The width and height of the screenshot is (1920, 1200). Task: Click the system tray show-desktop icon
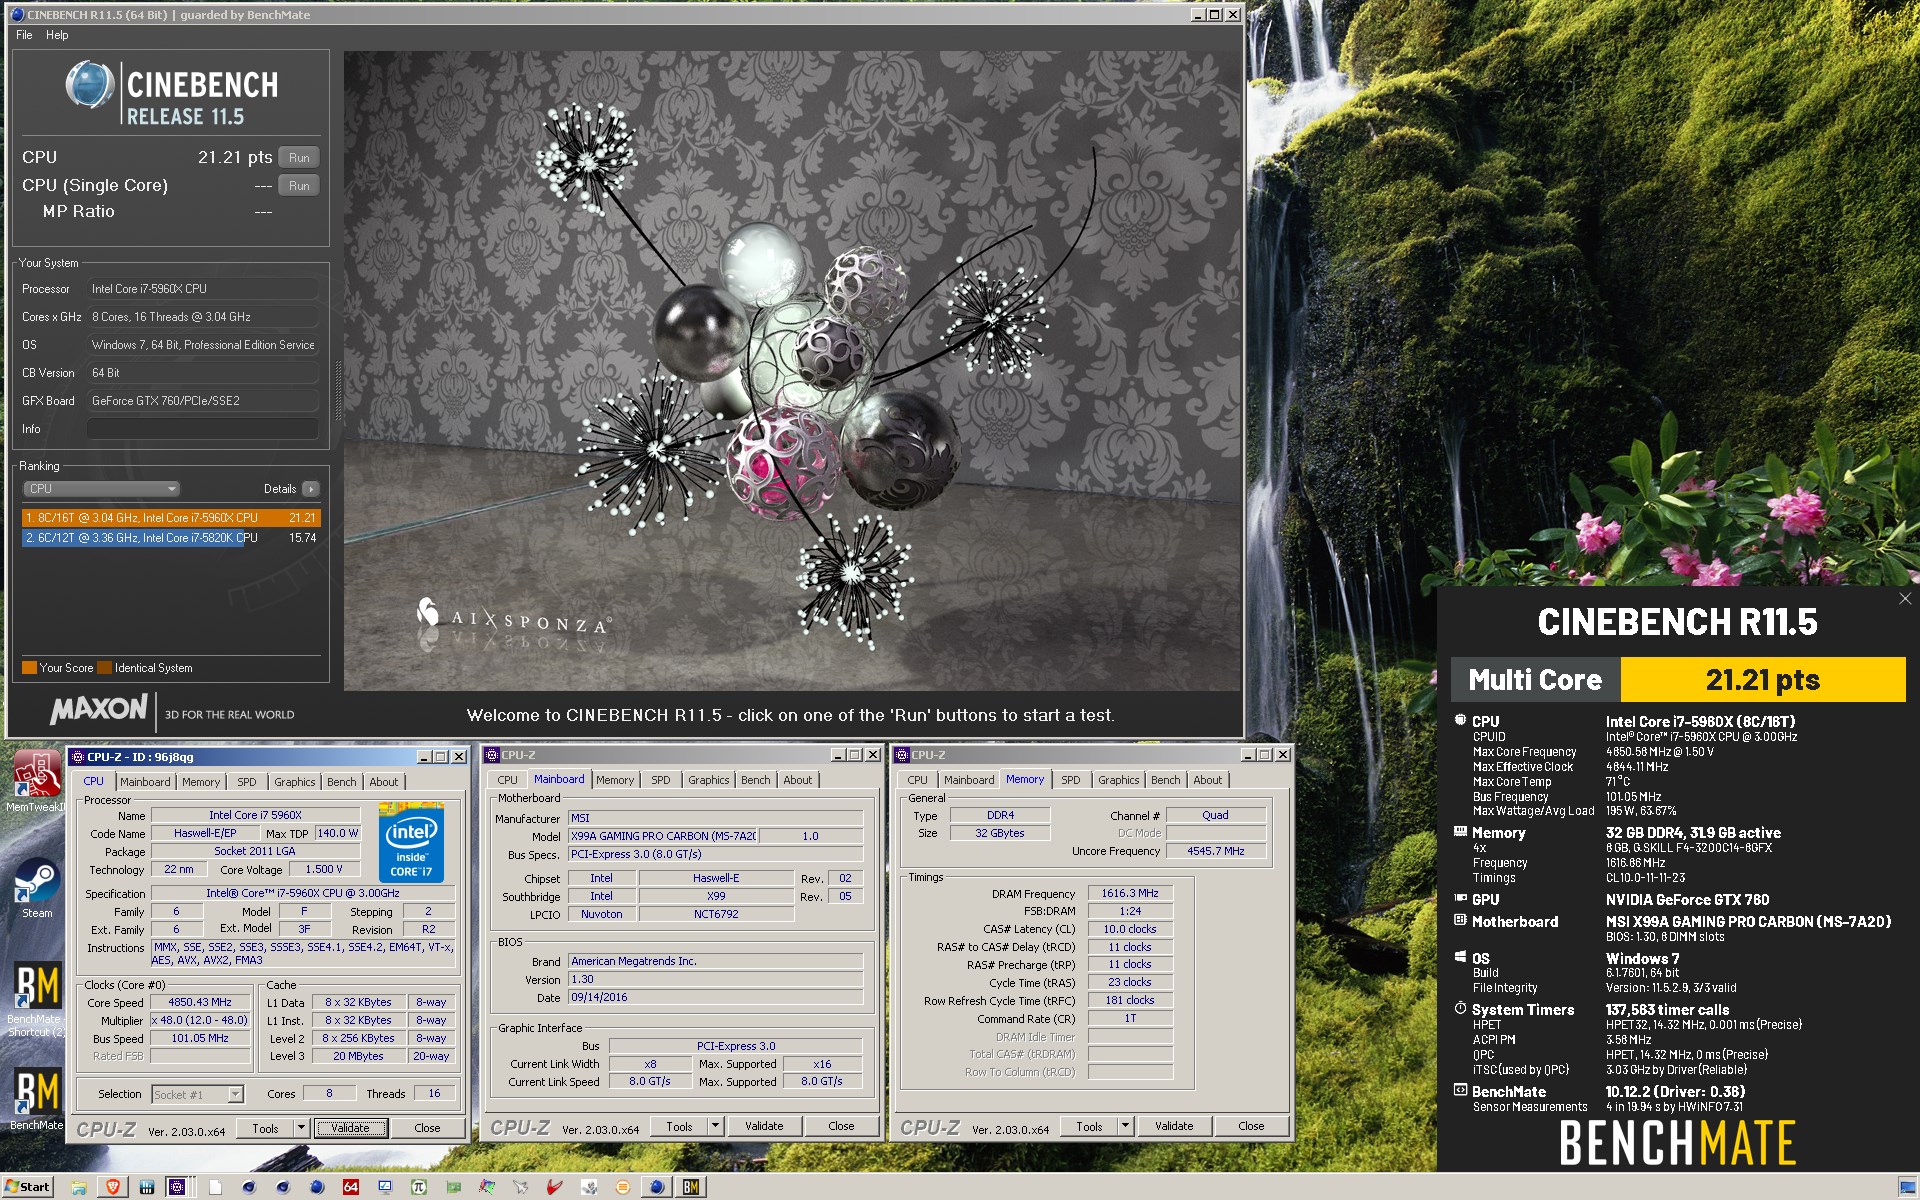[1906, 1187]
